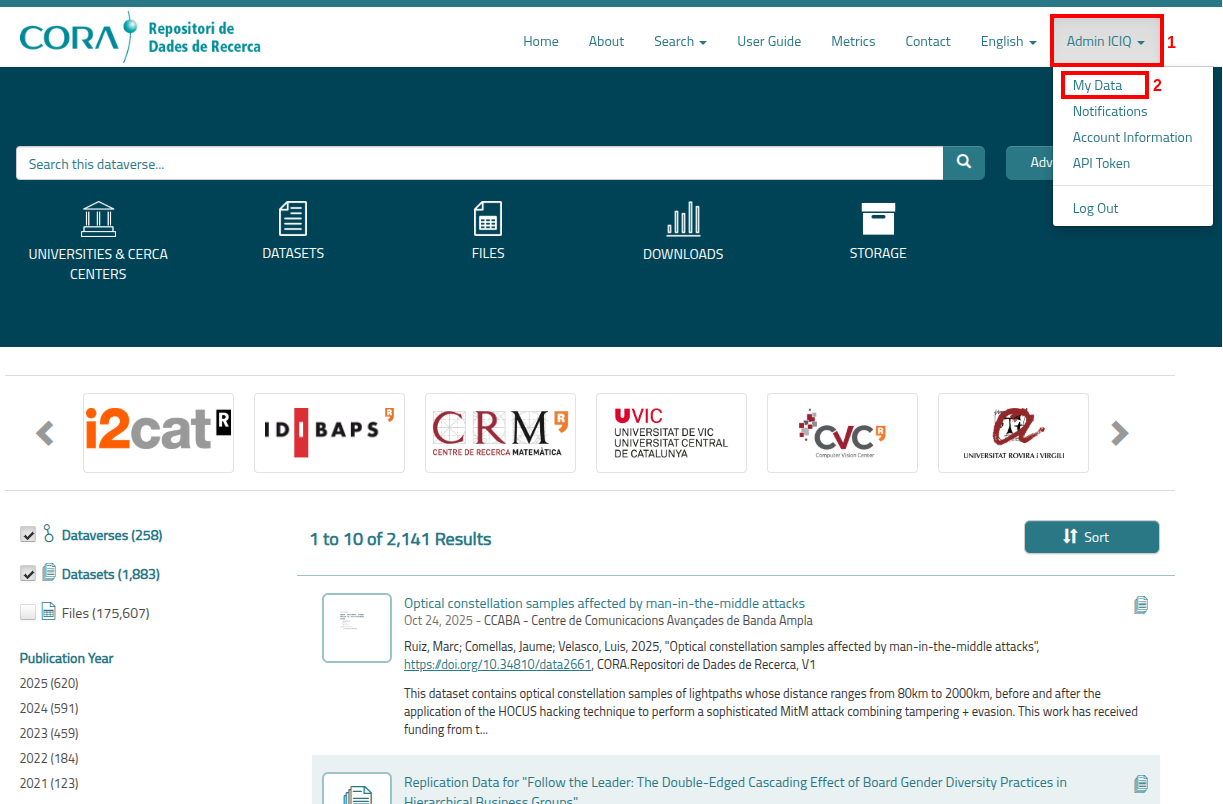The image size is (1223, 804).
Task: Enable the Files filter checkbox
Action: coord(28,613)
